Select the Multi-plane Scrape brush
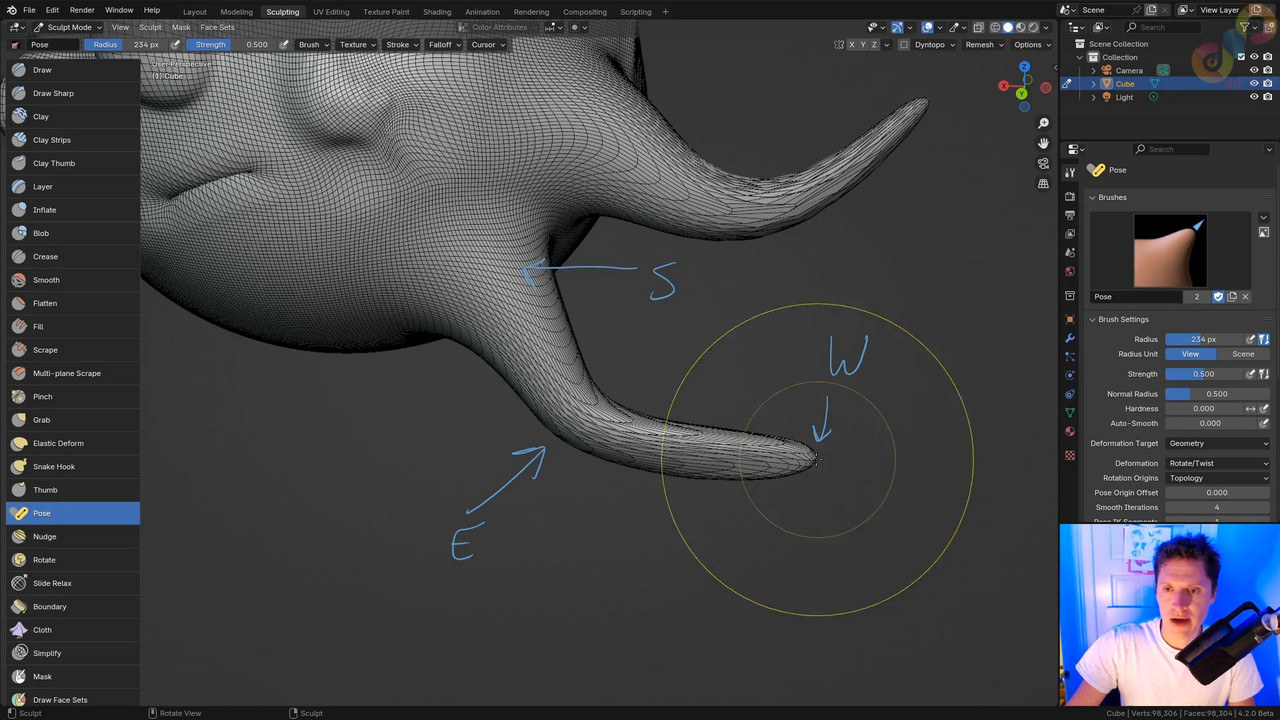The width and height of the screenshot is (1280, 720). [72, 373]
